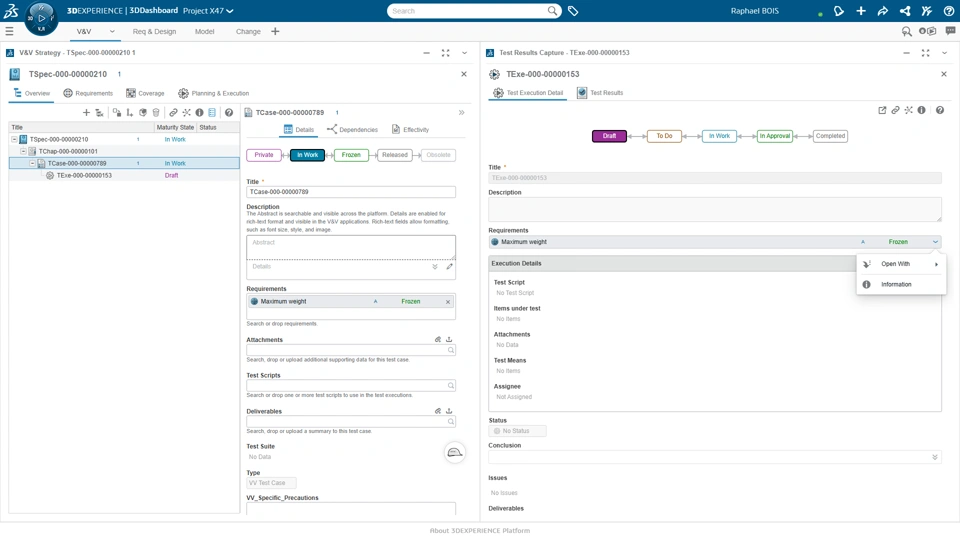The image size is (960, 540).
Task: Click the plus add icon in top bar
Action: click(x=861, y=11)
